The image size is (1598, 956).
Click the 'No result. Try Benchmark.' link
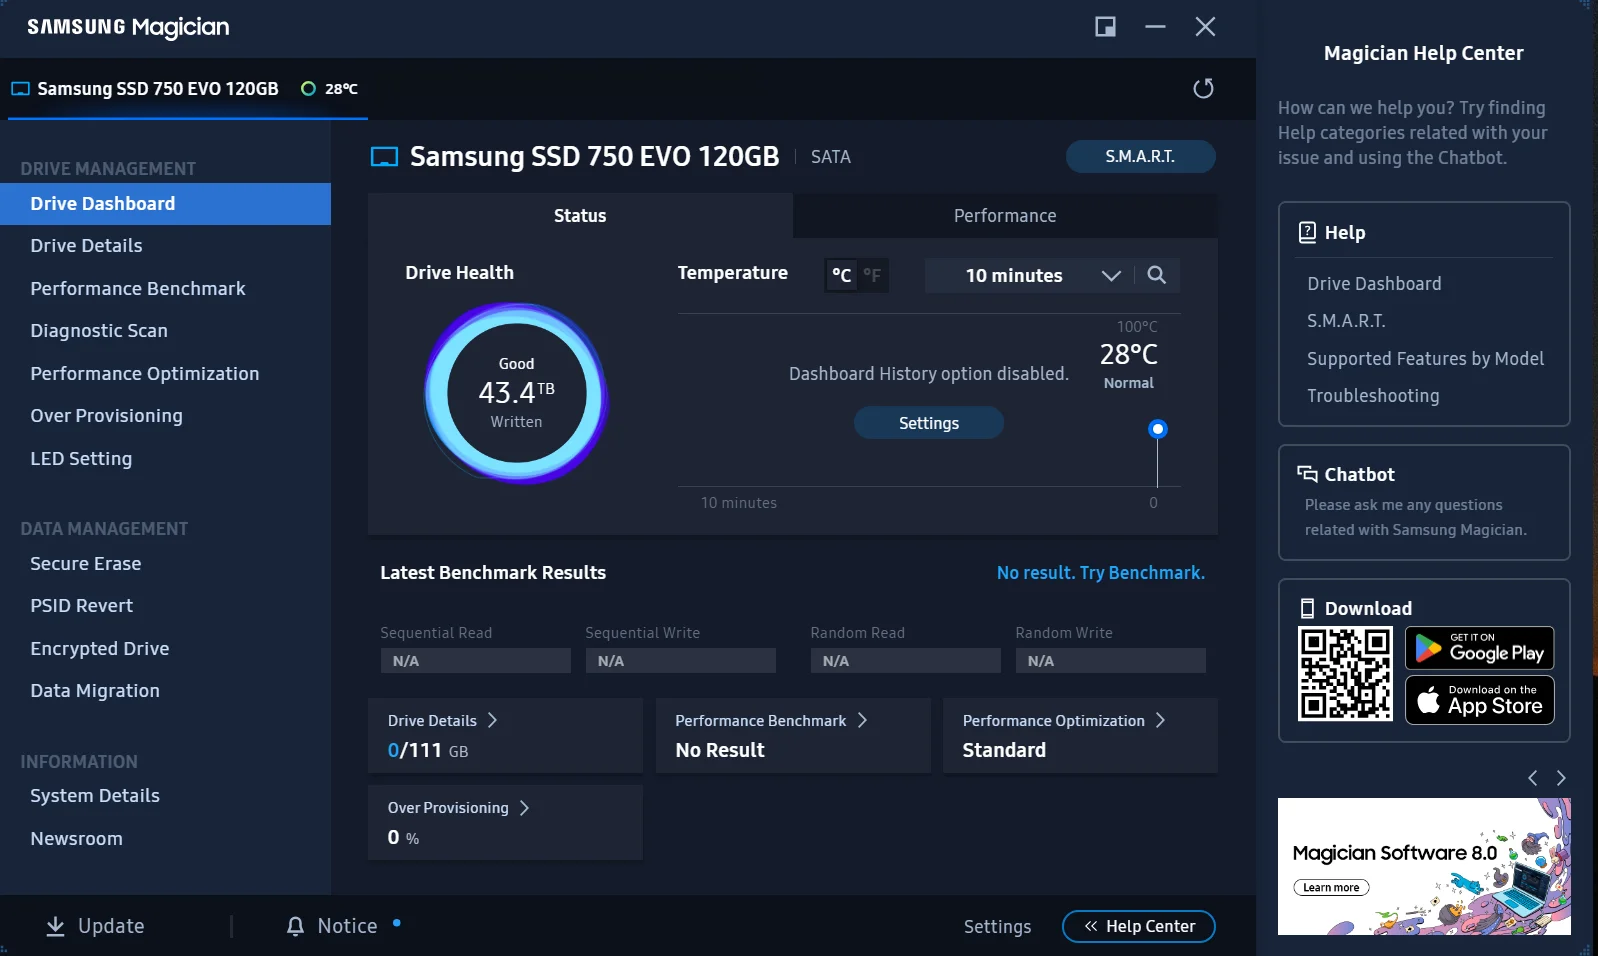[1100, 573]
